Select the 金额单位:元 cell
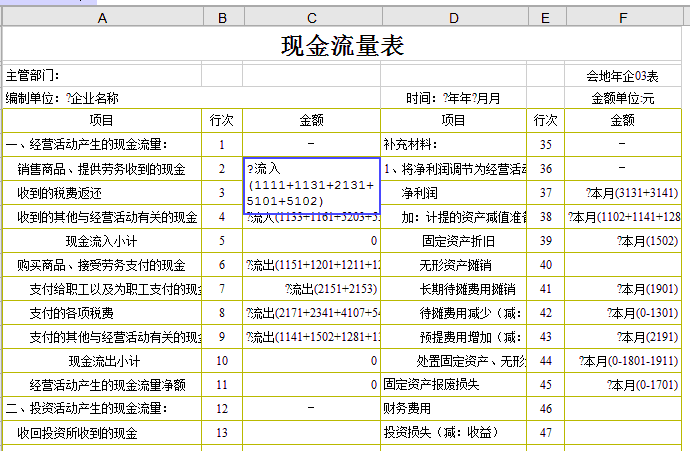 623,98
